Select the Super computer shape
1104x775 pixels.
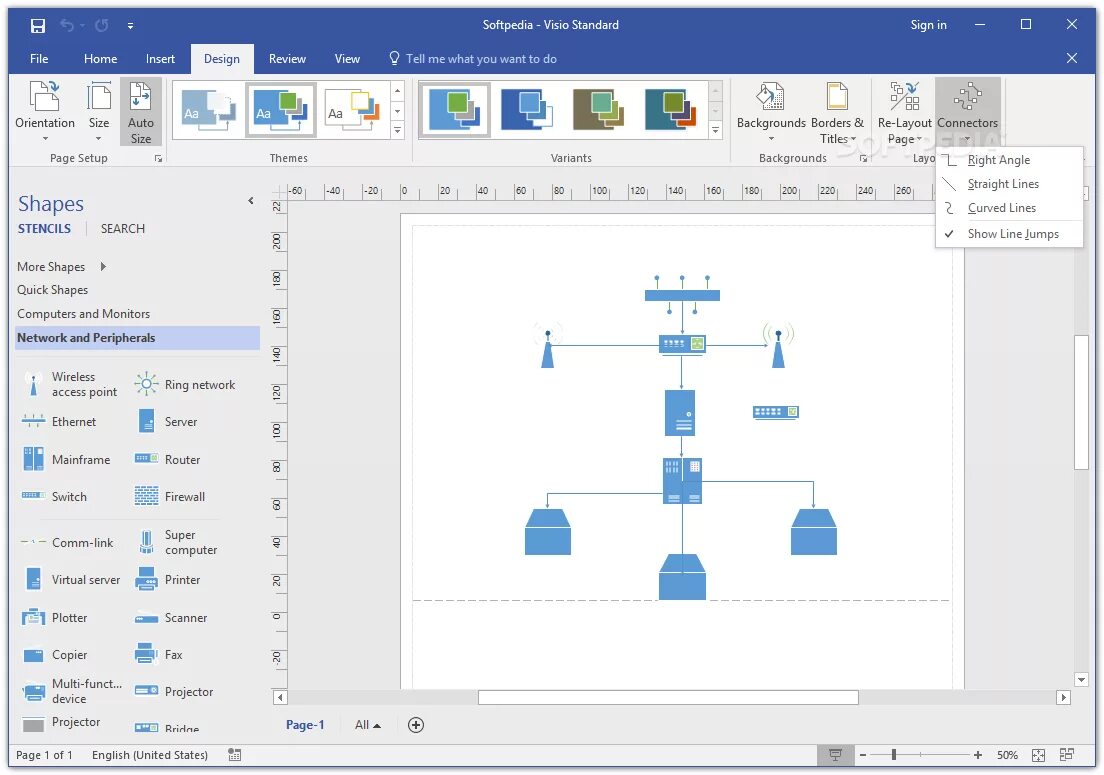[x=176, y=543]
